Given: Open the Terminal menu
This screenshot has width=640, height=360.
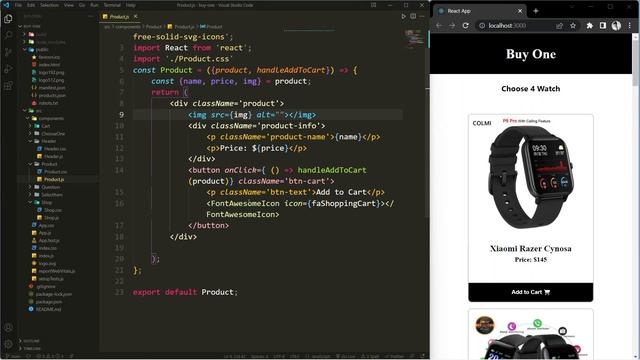Looking at the screenshot, I should coord(112,5).
